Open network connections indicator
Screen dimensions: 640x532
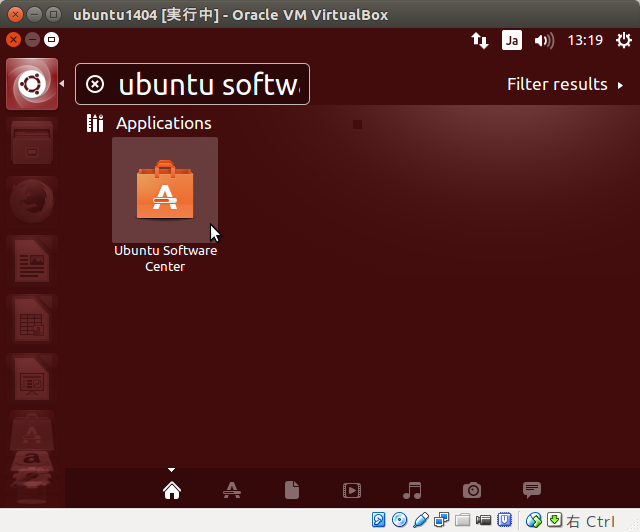[x=480, y=40]
